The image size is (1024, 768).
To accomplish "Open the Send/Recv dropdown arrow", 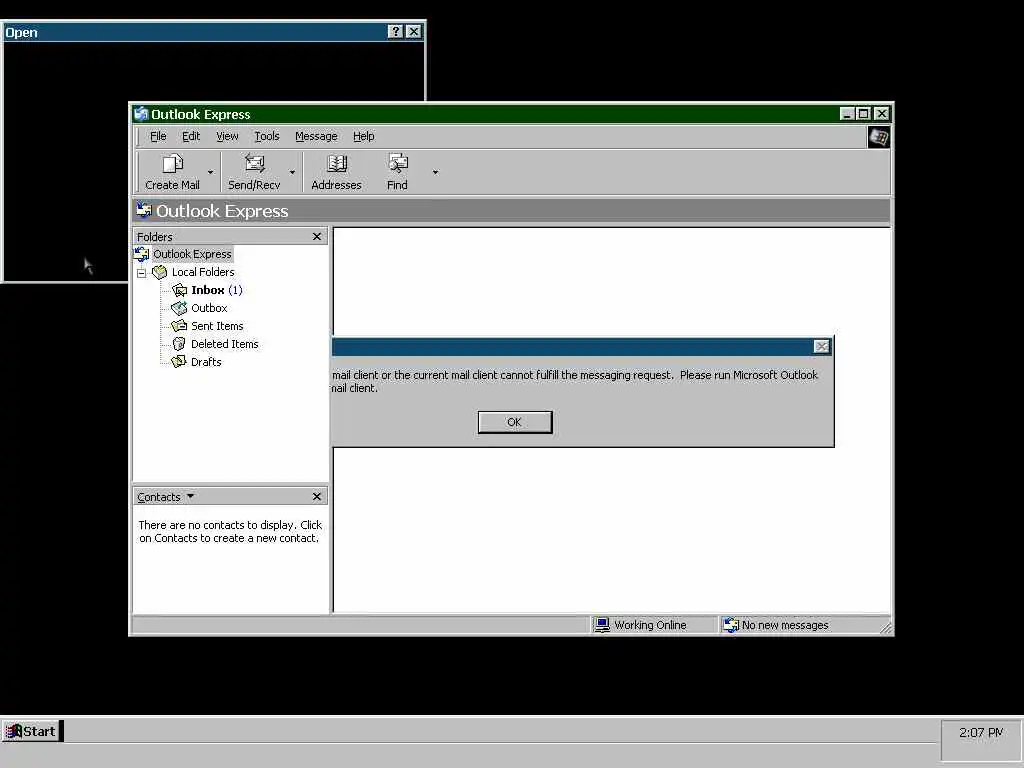I will 292,172.
